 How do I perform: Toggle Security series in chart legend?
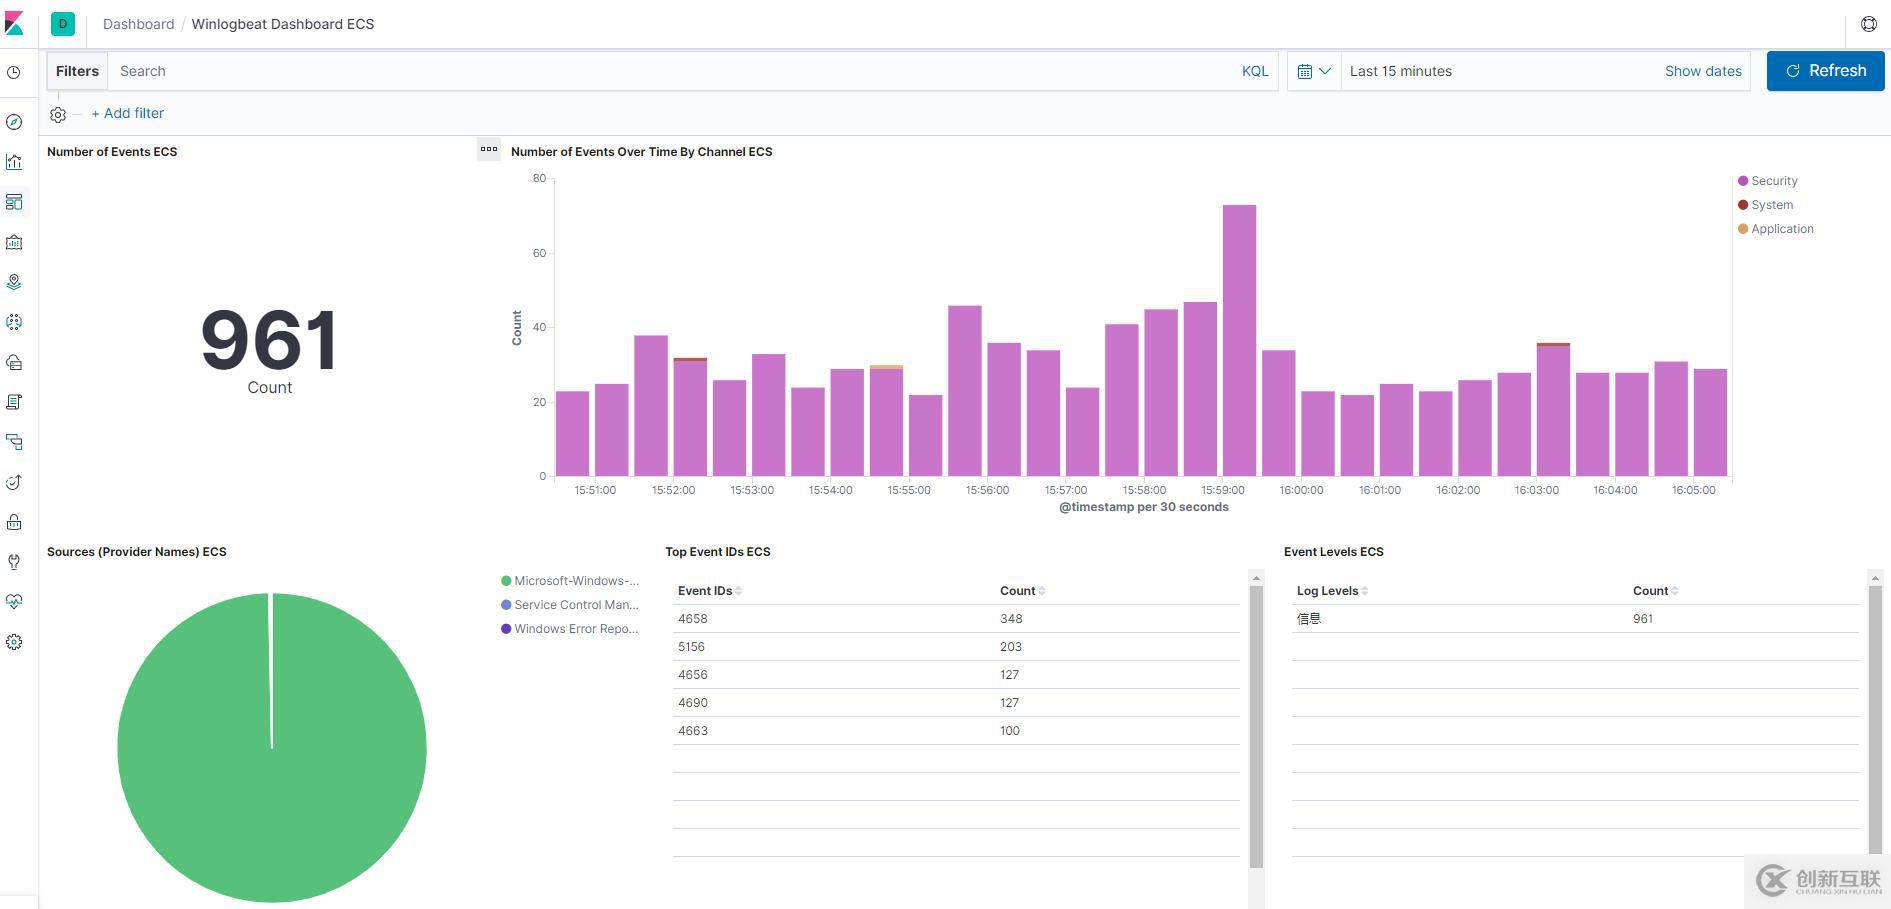click(x=1768, y=181)
